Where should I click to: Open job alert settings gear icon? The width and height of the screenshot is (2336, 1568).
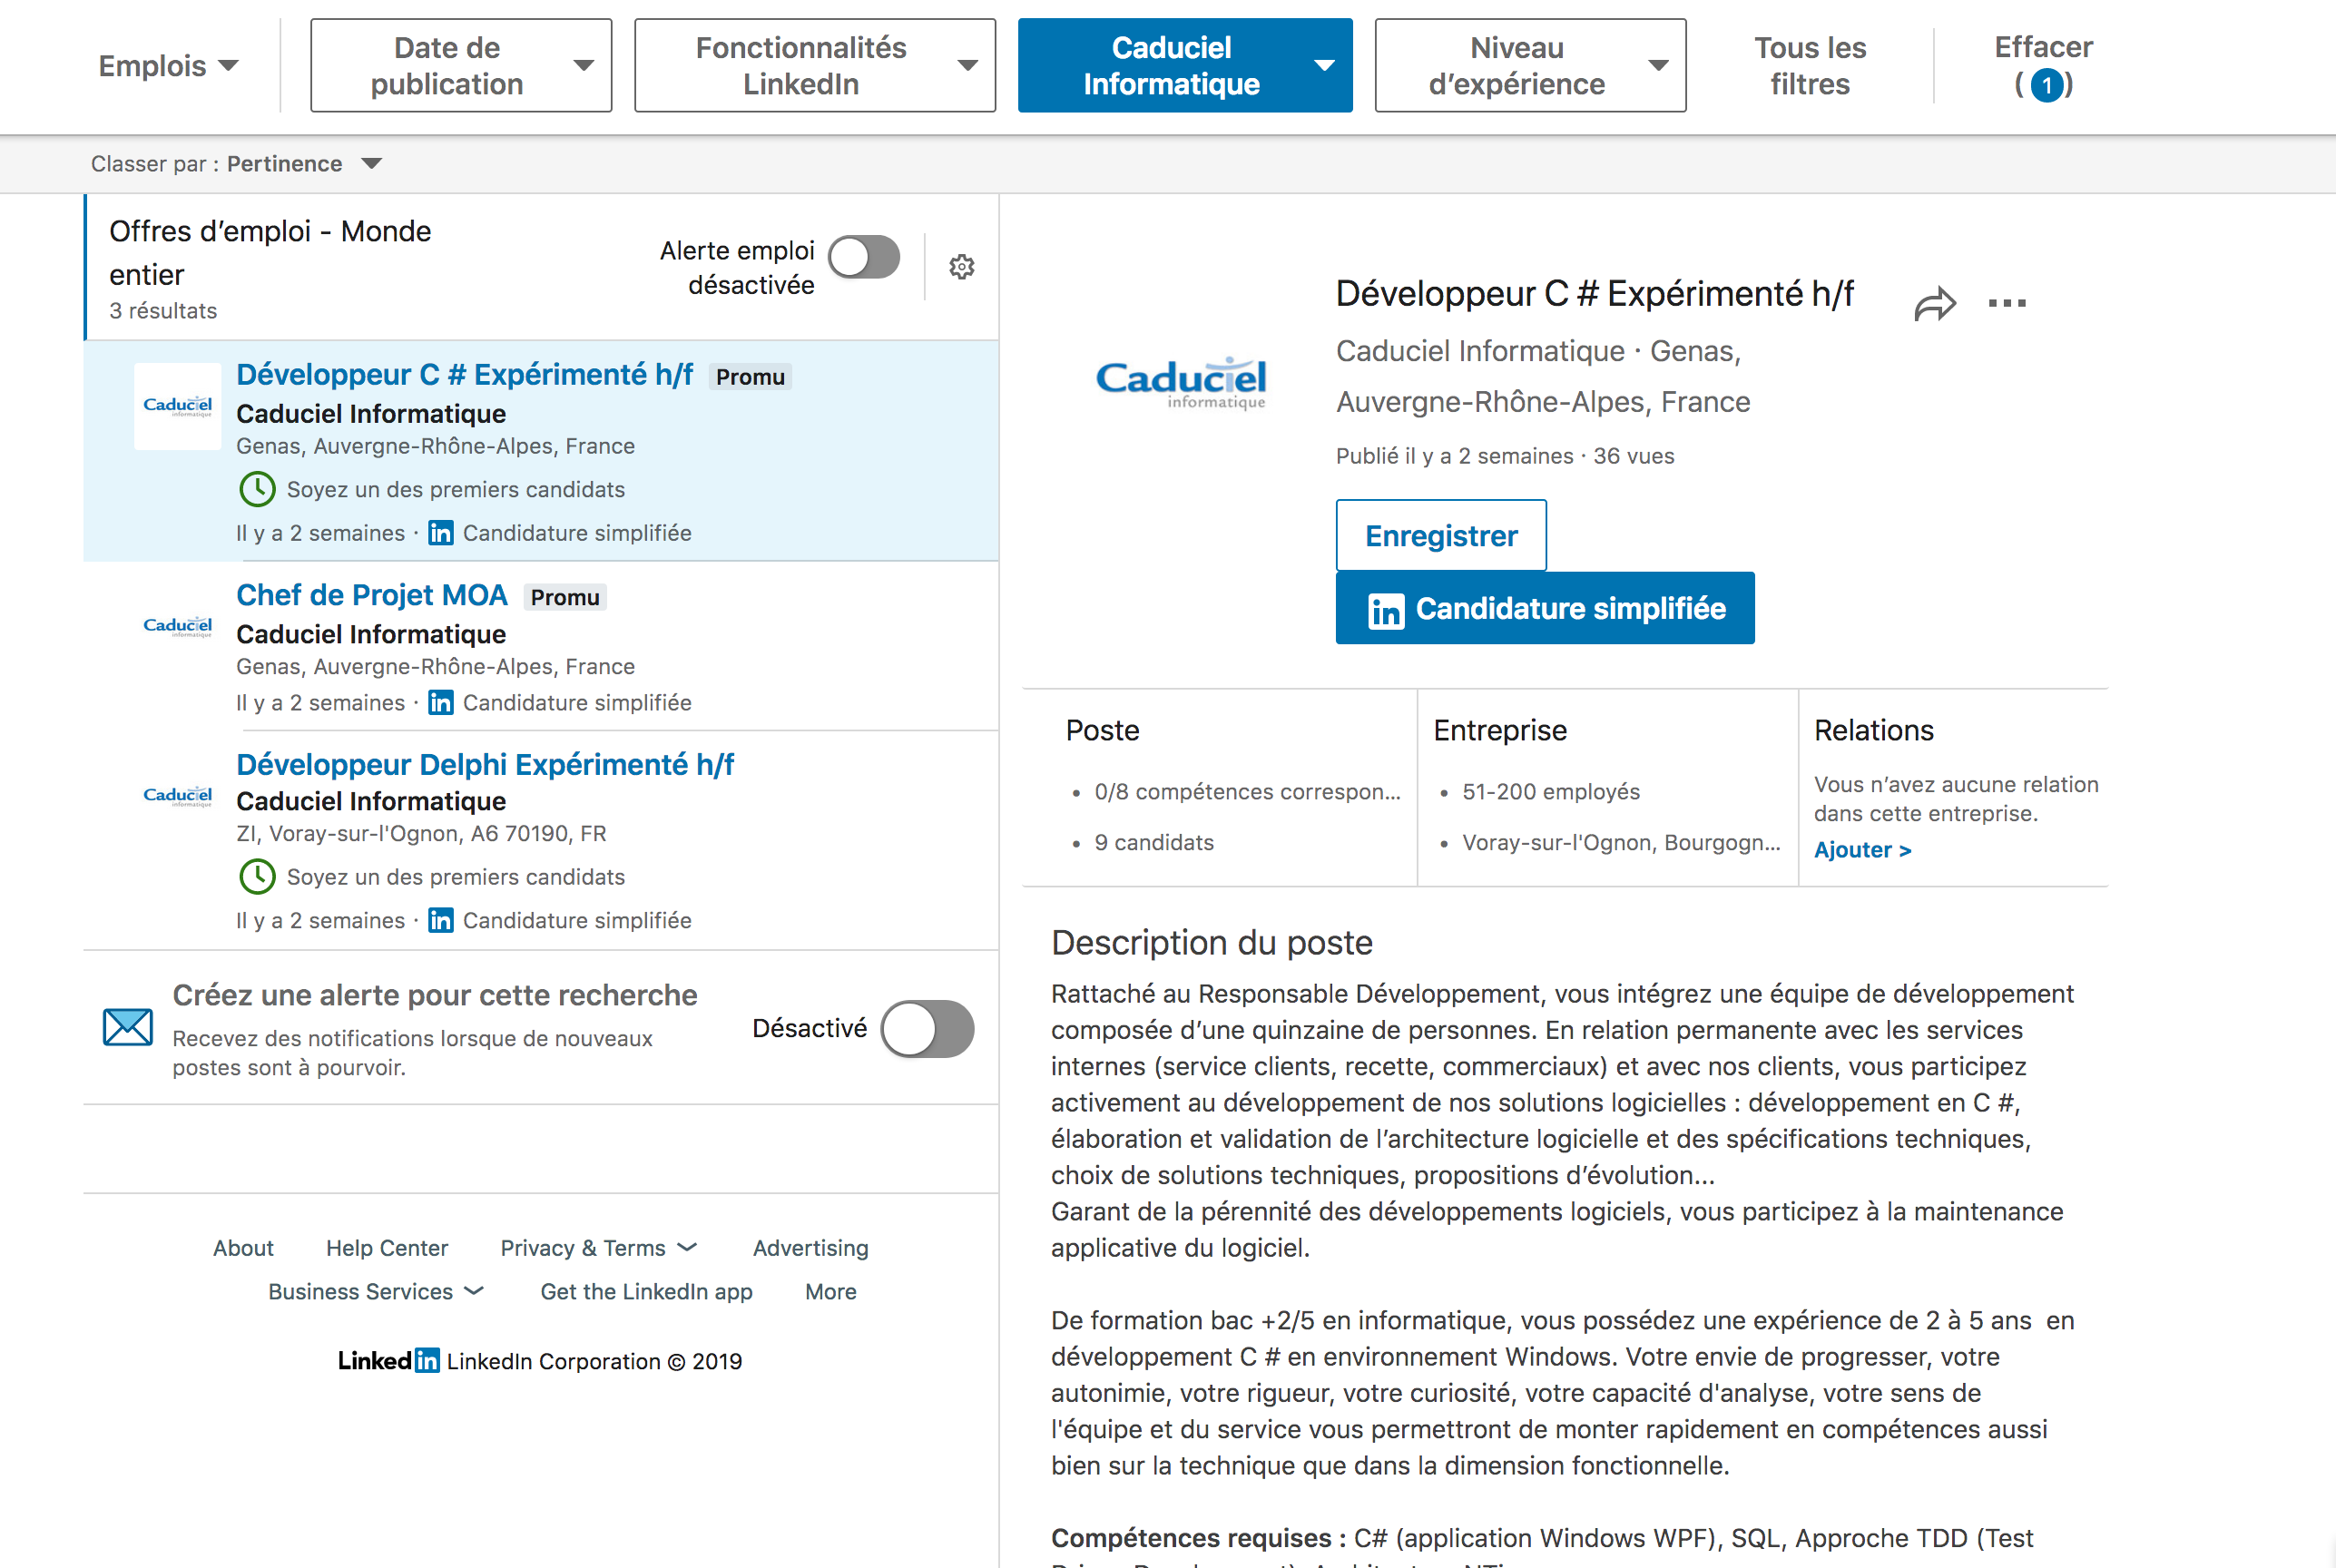tap(962, 267)
